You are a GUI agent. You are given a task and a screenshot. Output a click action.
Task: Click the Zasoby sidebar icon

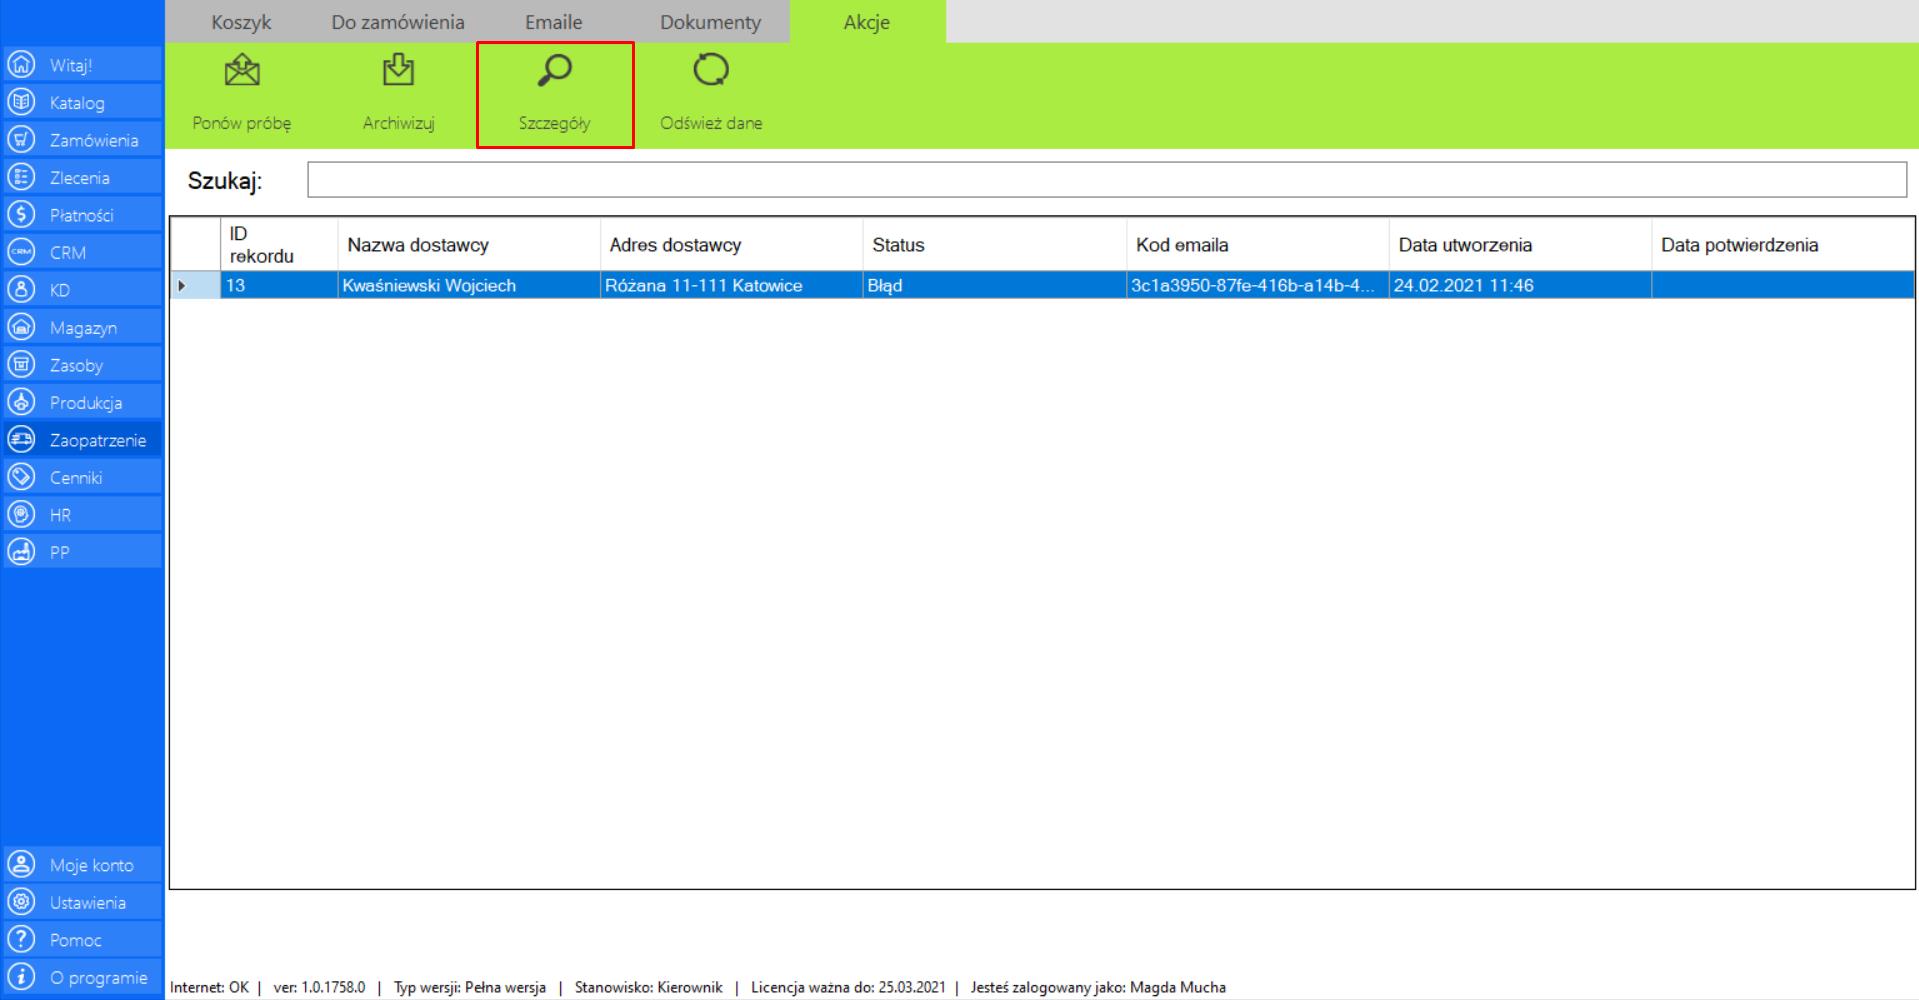pos(21,365)
